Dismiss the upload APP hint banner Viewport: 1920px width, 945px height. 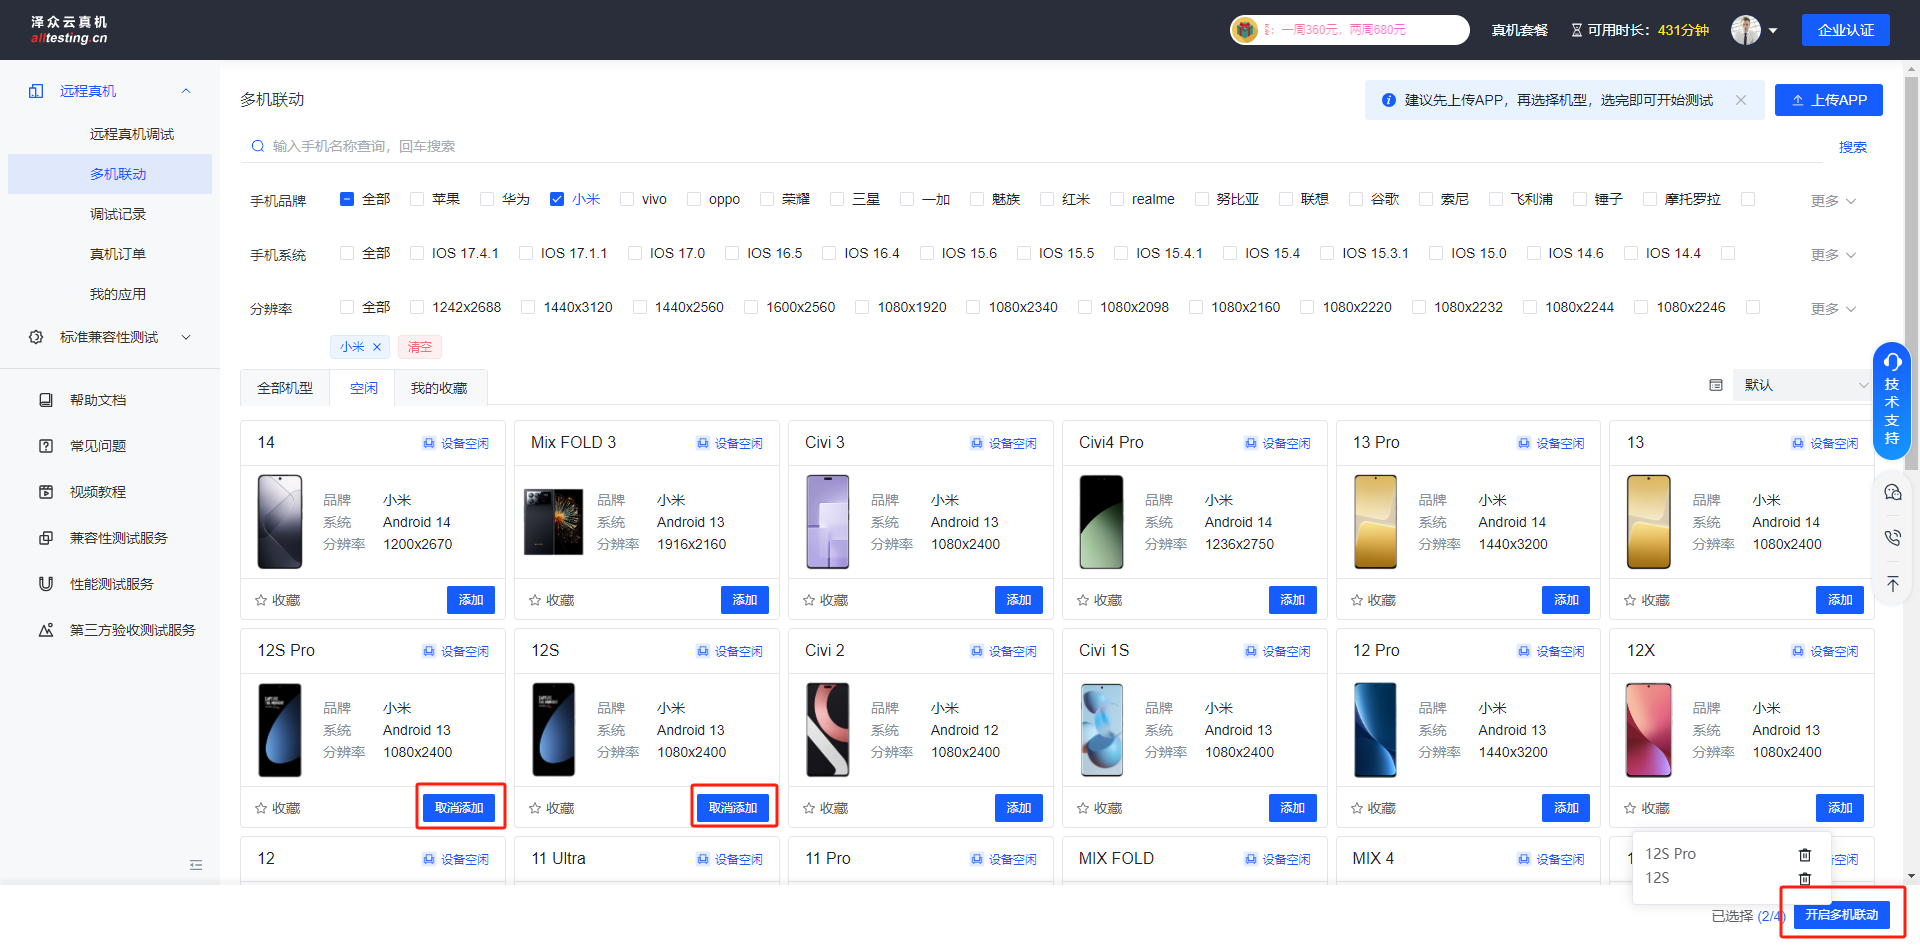1741,100
